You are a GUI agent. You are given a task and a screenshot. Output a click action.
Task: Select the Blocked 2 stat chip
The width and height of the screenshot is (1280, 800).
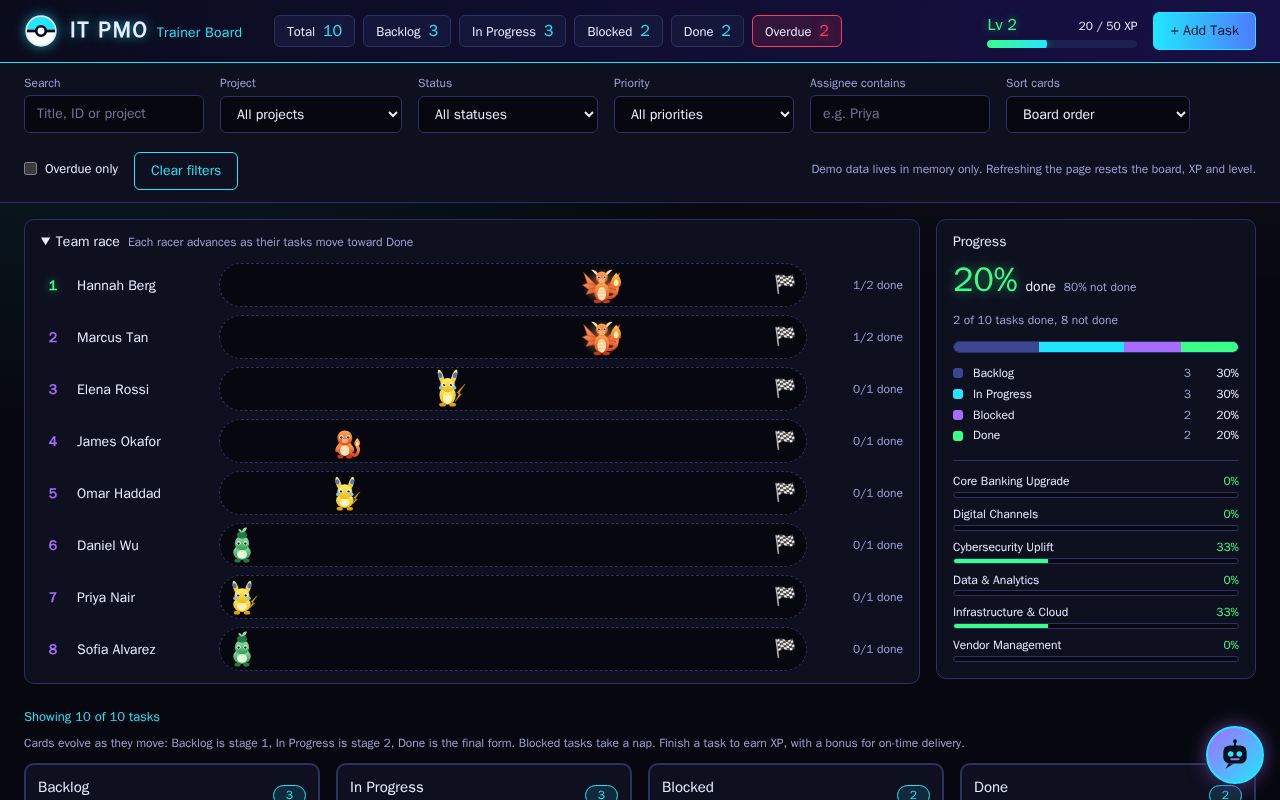tap(618, 31)
